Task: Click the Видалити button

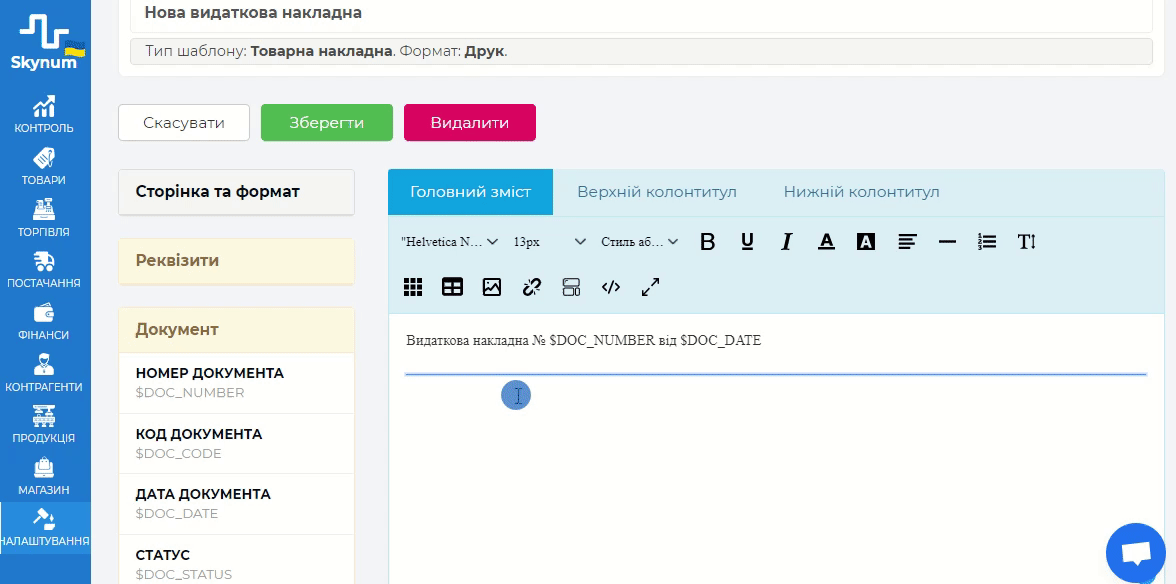Action: tap(469, 123)
